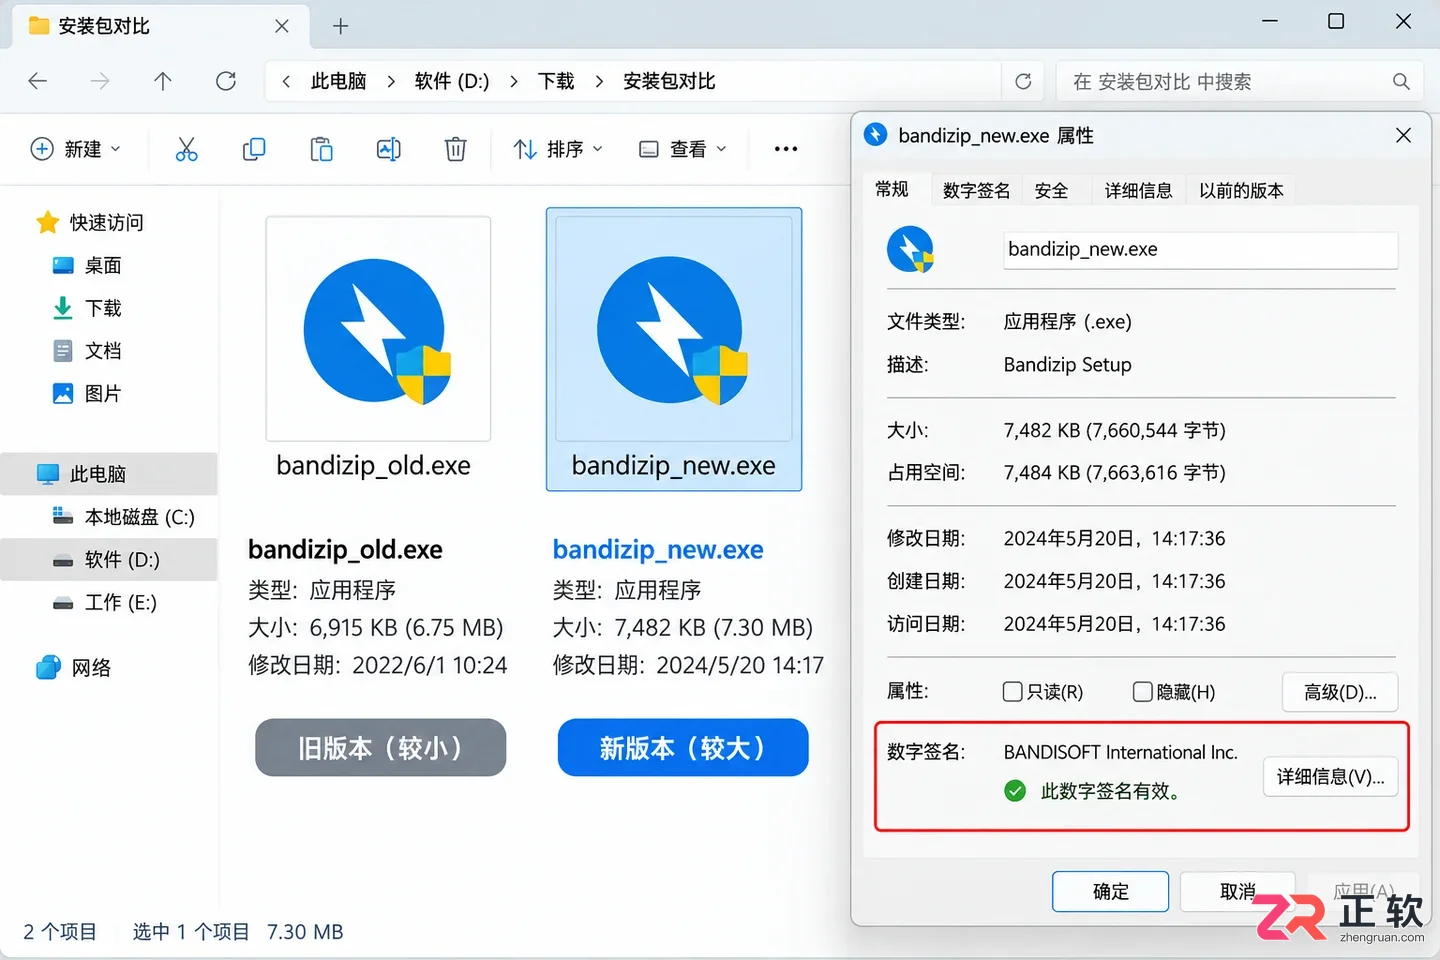
Task: Switch to the 安全 tab
Action: [1051, 190]
